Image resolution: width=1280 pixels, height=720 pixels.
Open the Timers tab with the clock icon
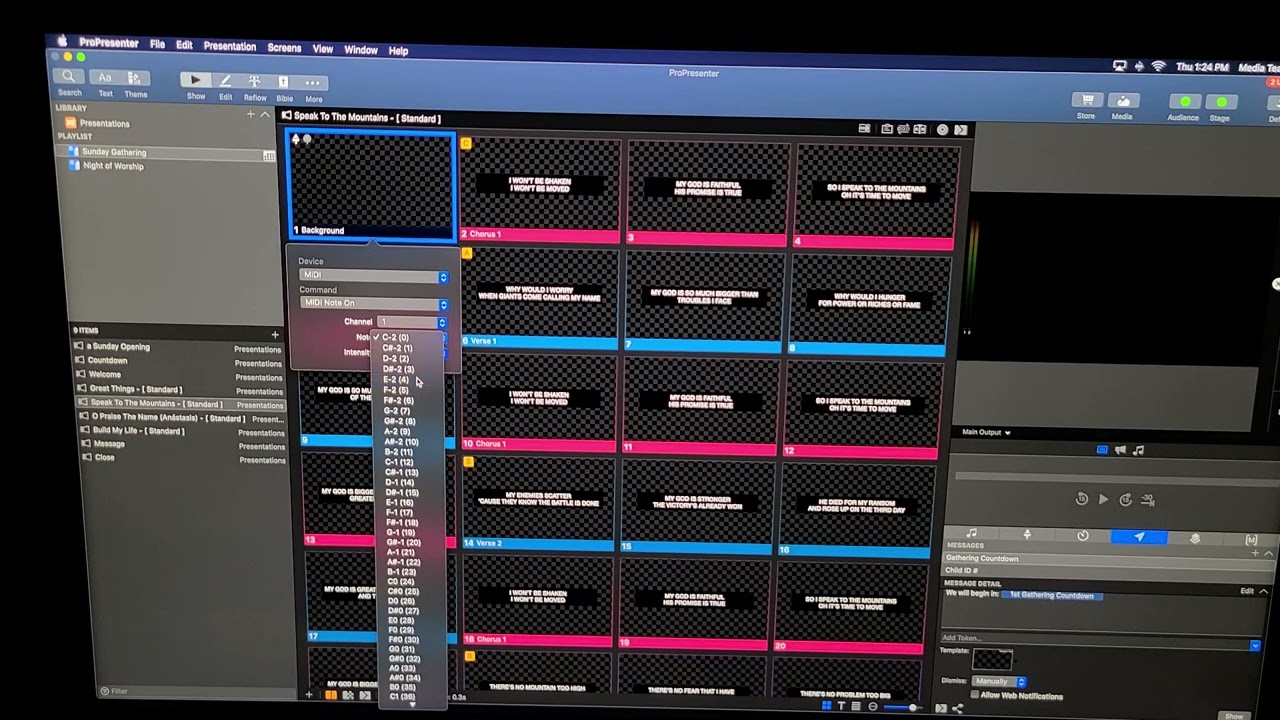coord(1083,537)
